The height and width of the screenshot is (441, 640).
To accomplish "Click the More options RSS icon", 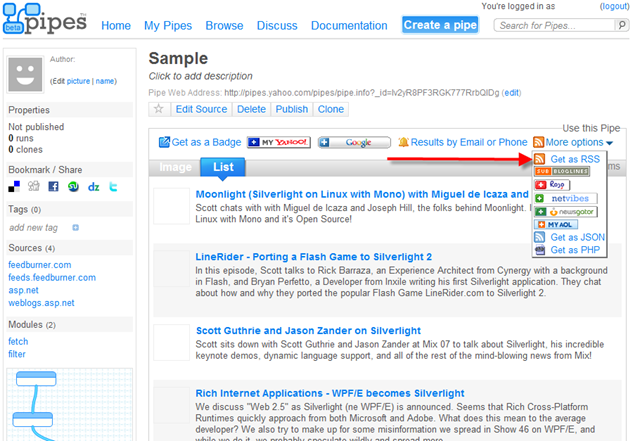I will click(x=539, y=142).
